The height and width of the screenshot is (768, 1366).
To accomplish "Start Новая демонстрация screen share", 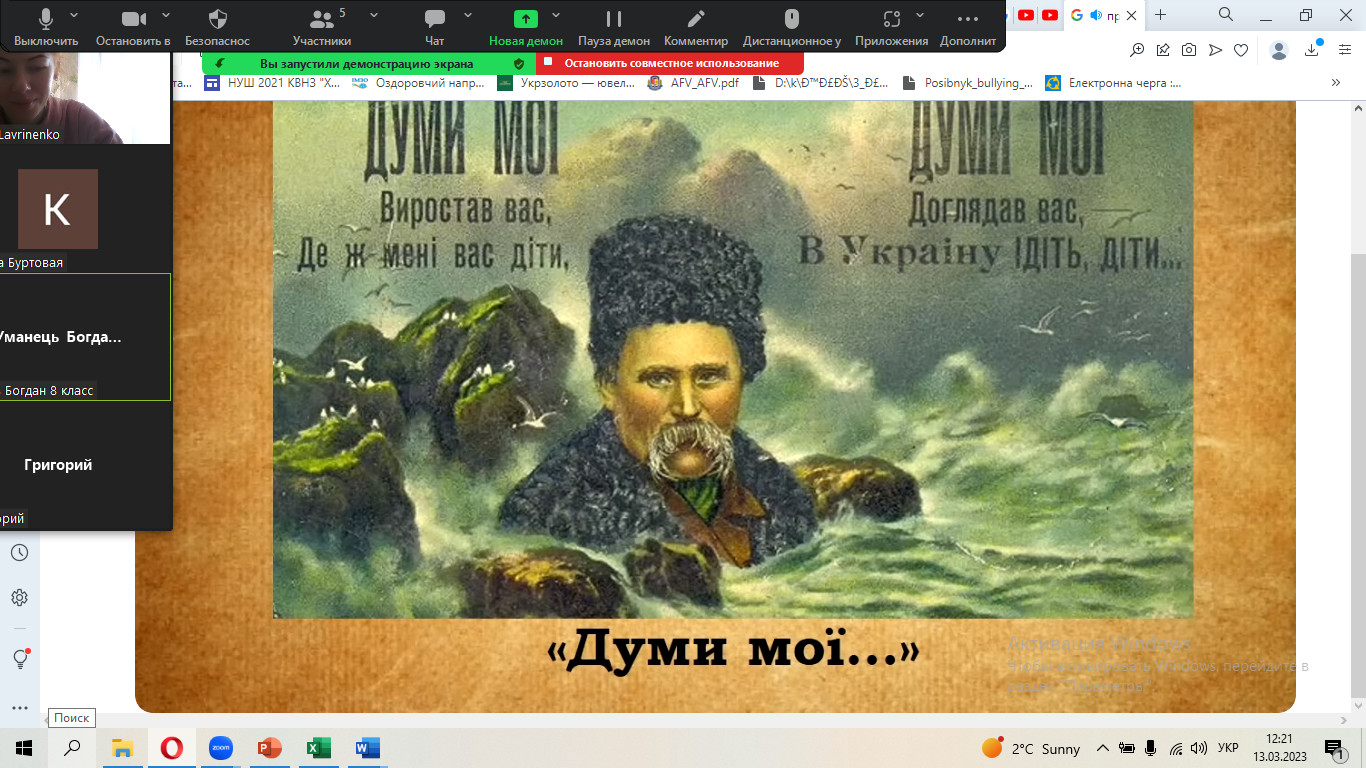I will [526, 27].
